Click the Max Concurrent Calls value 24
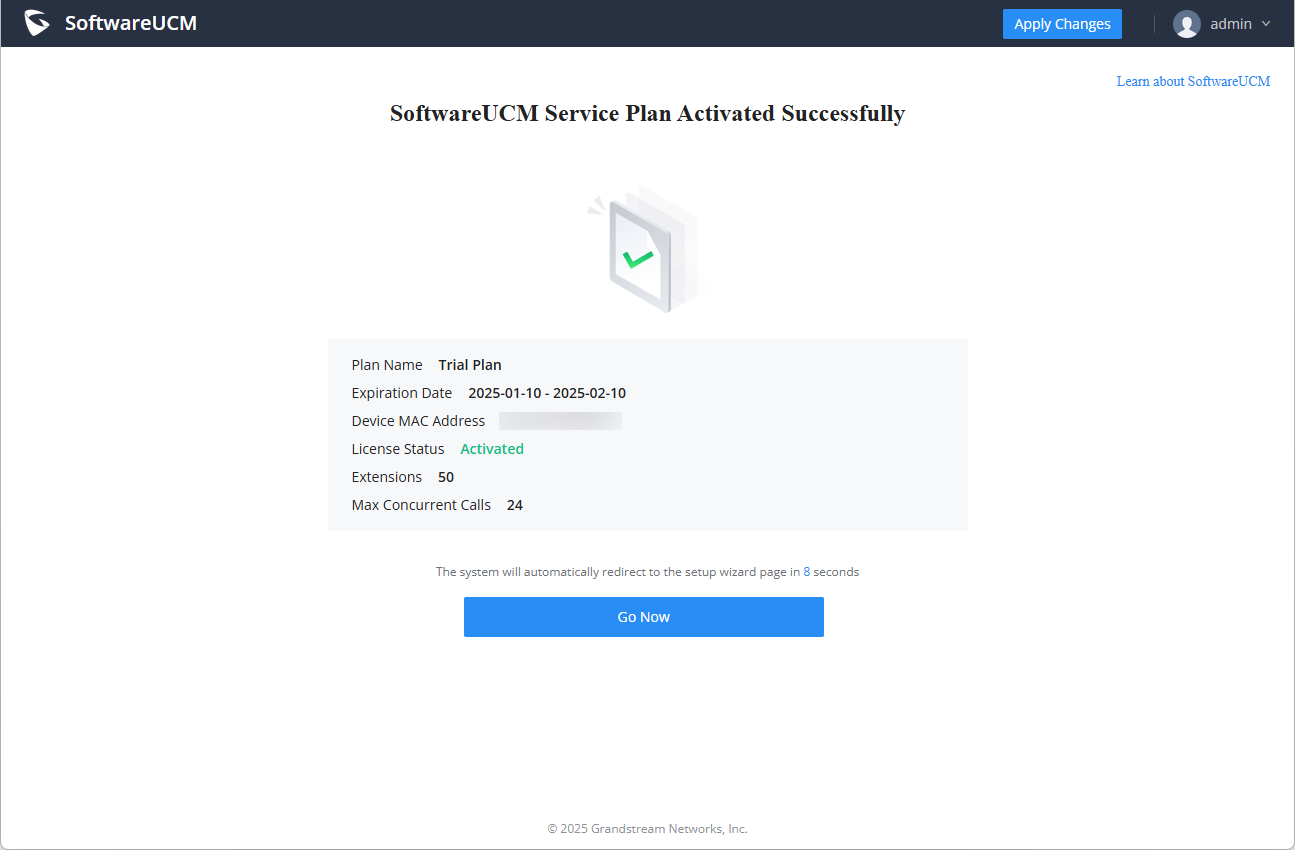The image size is (1295, 850). pyautogui.click(x=515, y=505)
